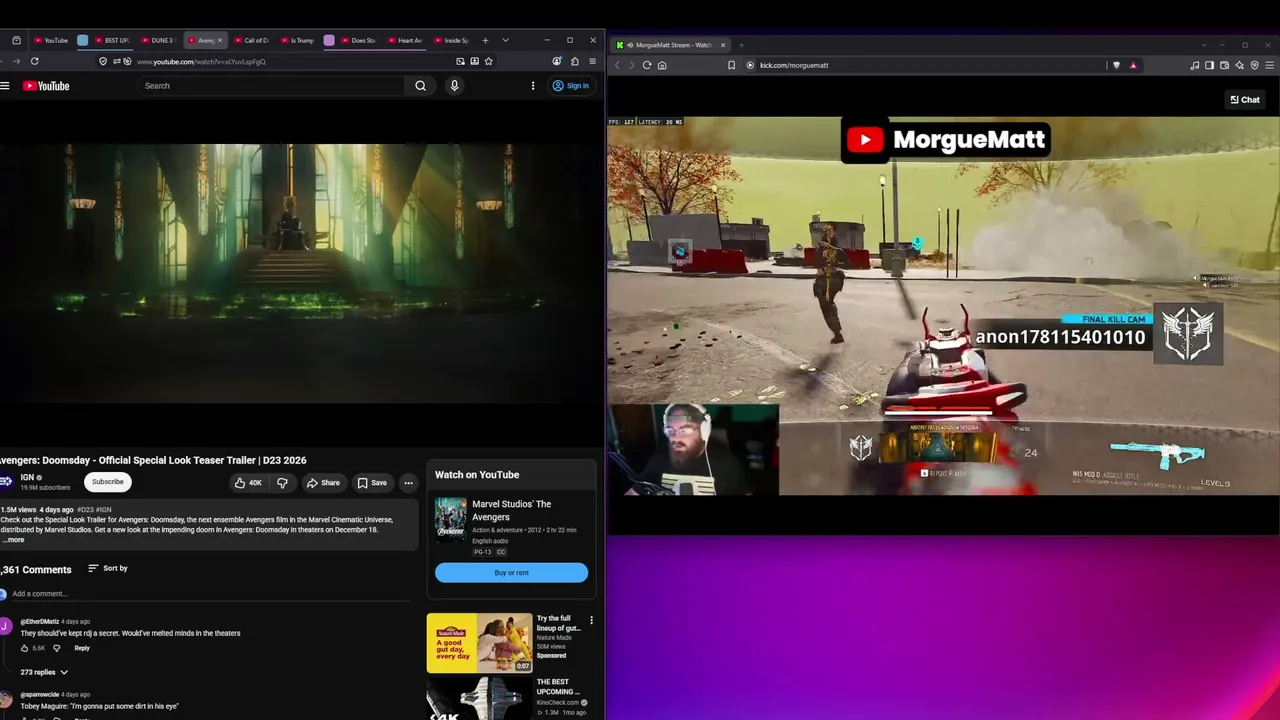Reply to @EtherDMattz's comment
The height and width of the screenshot is (720, 1280).
tap(82, 648)
